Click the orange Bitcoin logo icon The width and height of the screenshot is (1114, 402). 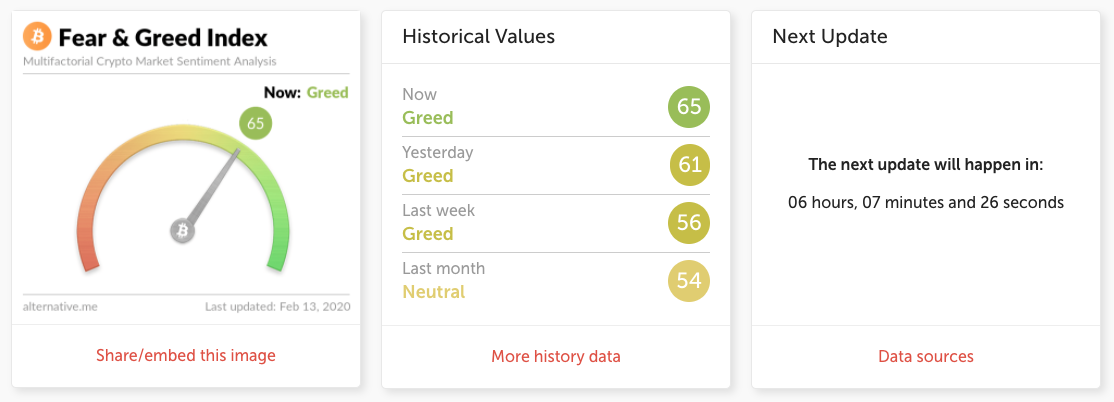click(x=37, y=37)
